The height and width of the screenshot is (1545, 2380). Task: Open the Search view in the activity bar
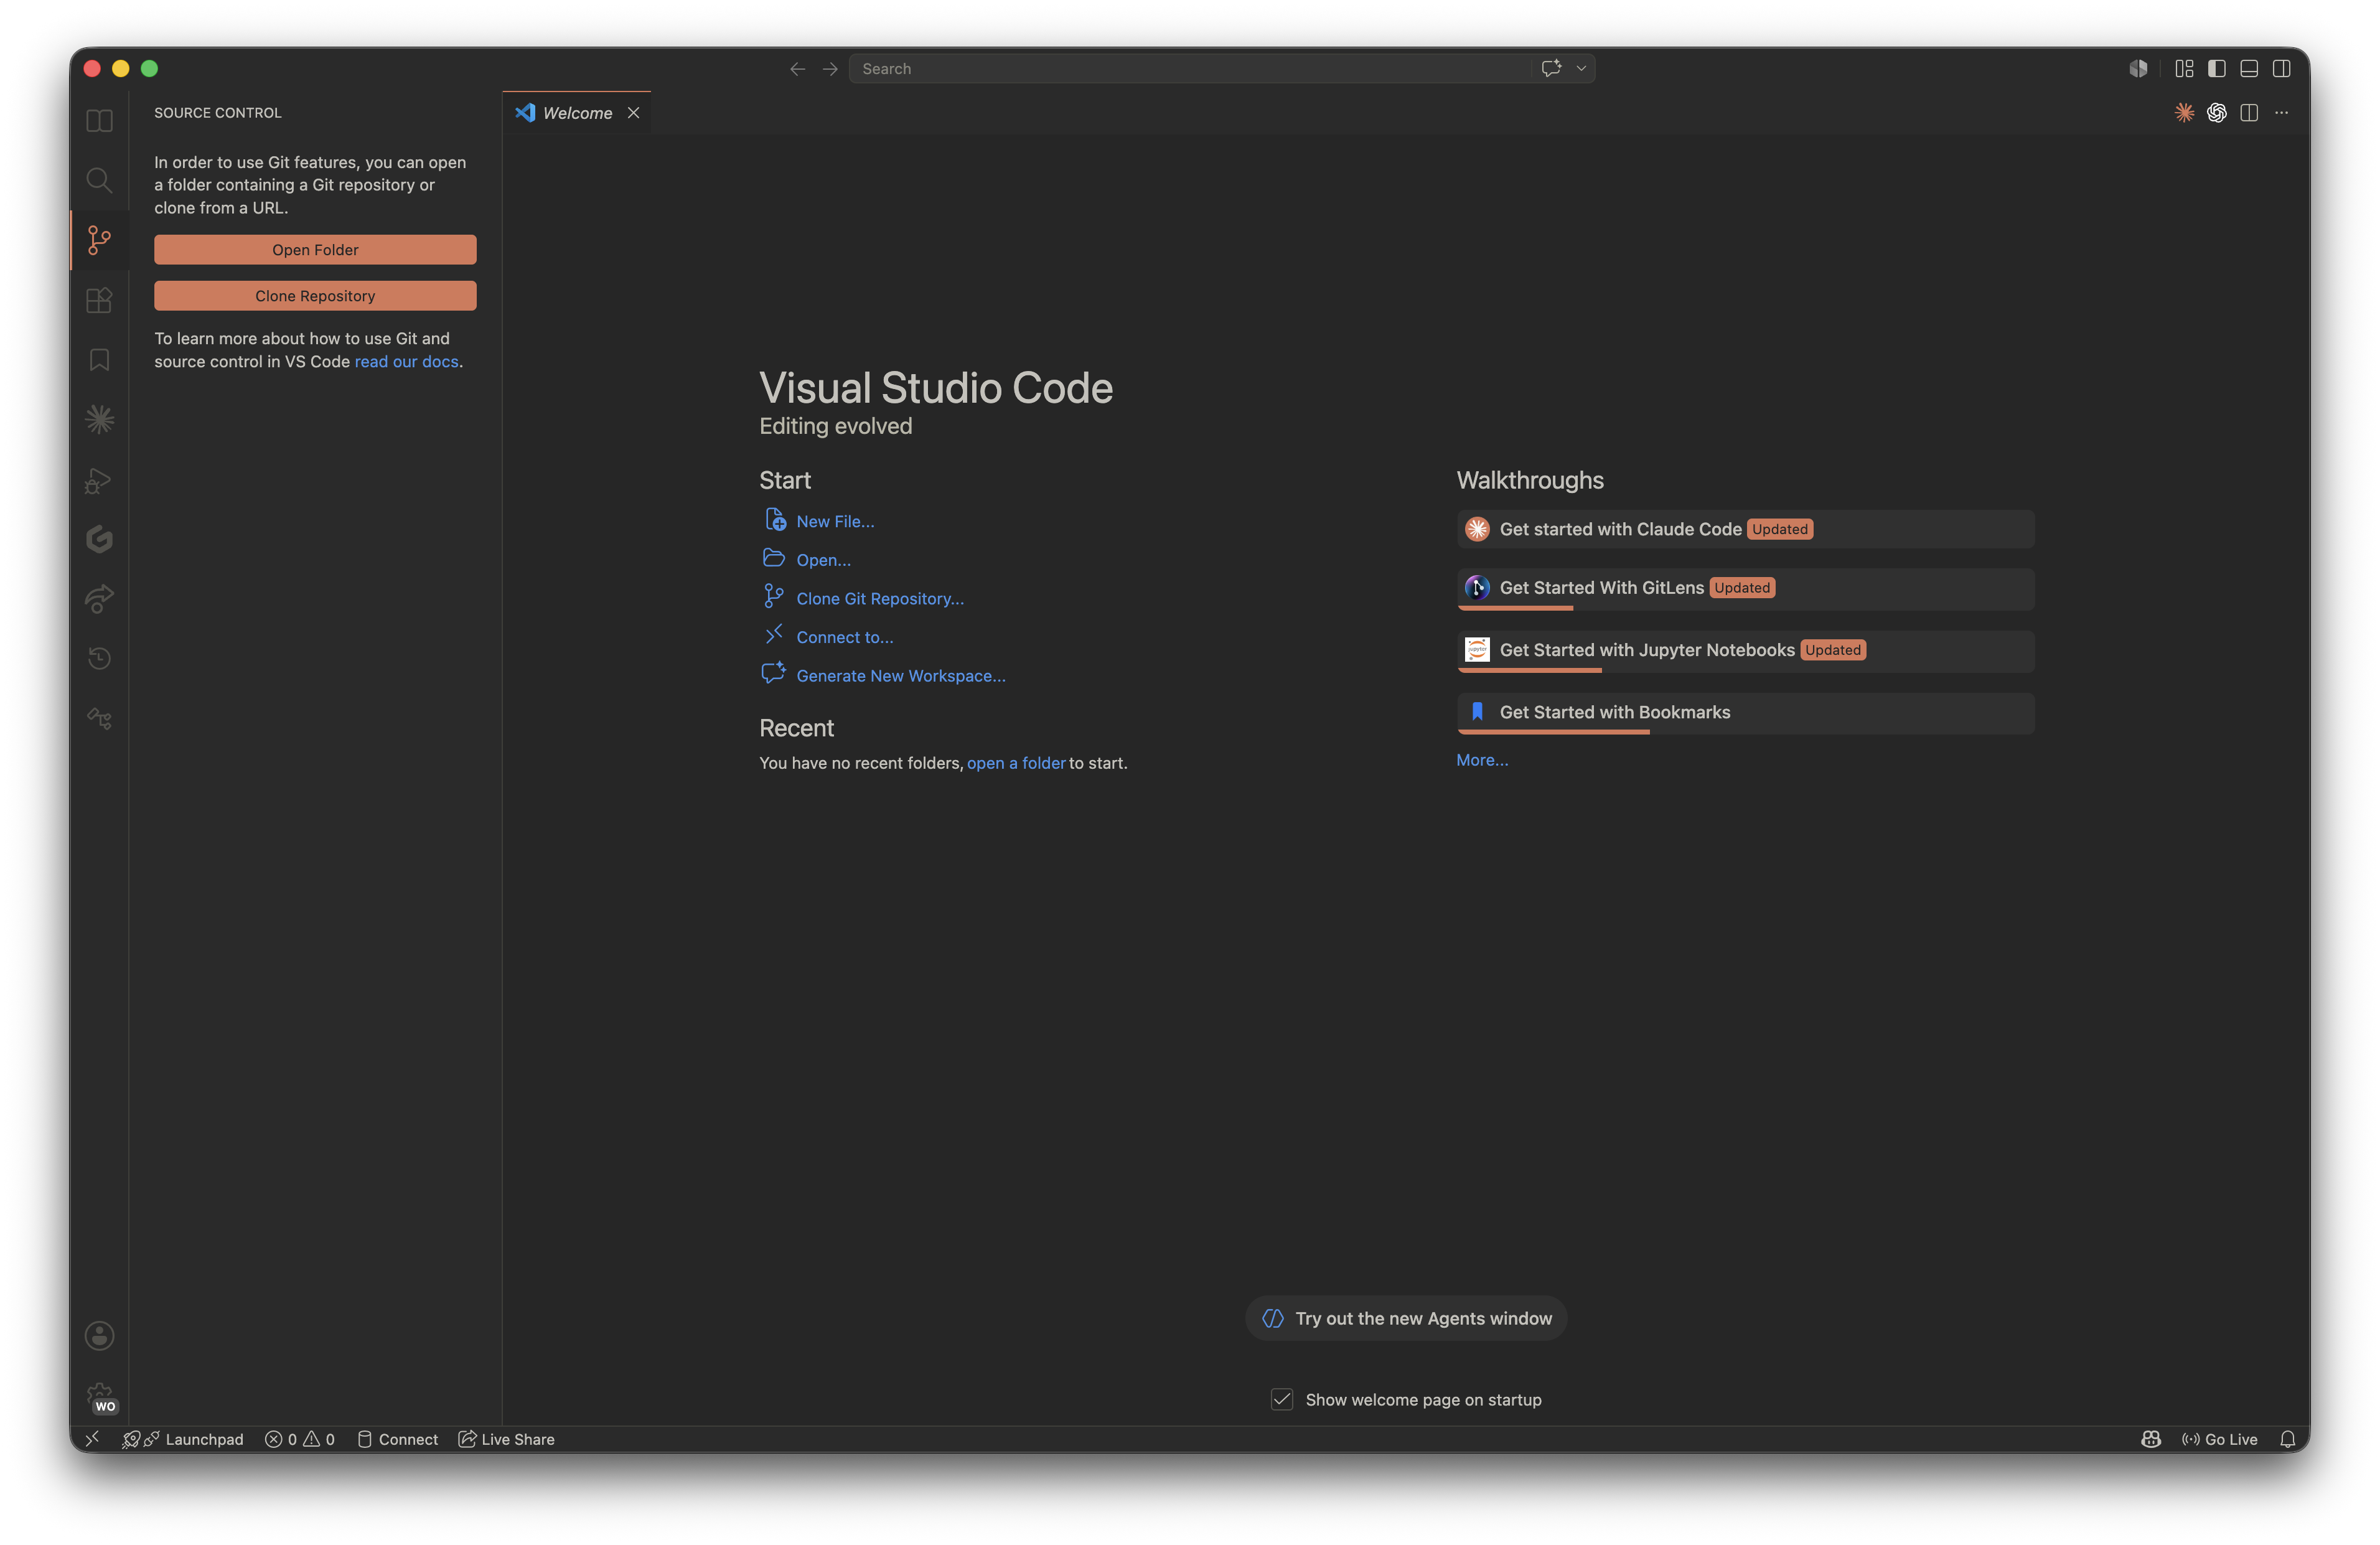pyautogui.click(x=99, y=180)
